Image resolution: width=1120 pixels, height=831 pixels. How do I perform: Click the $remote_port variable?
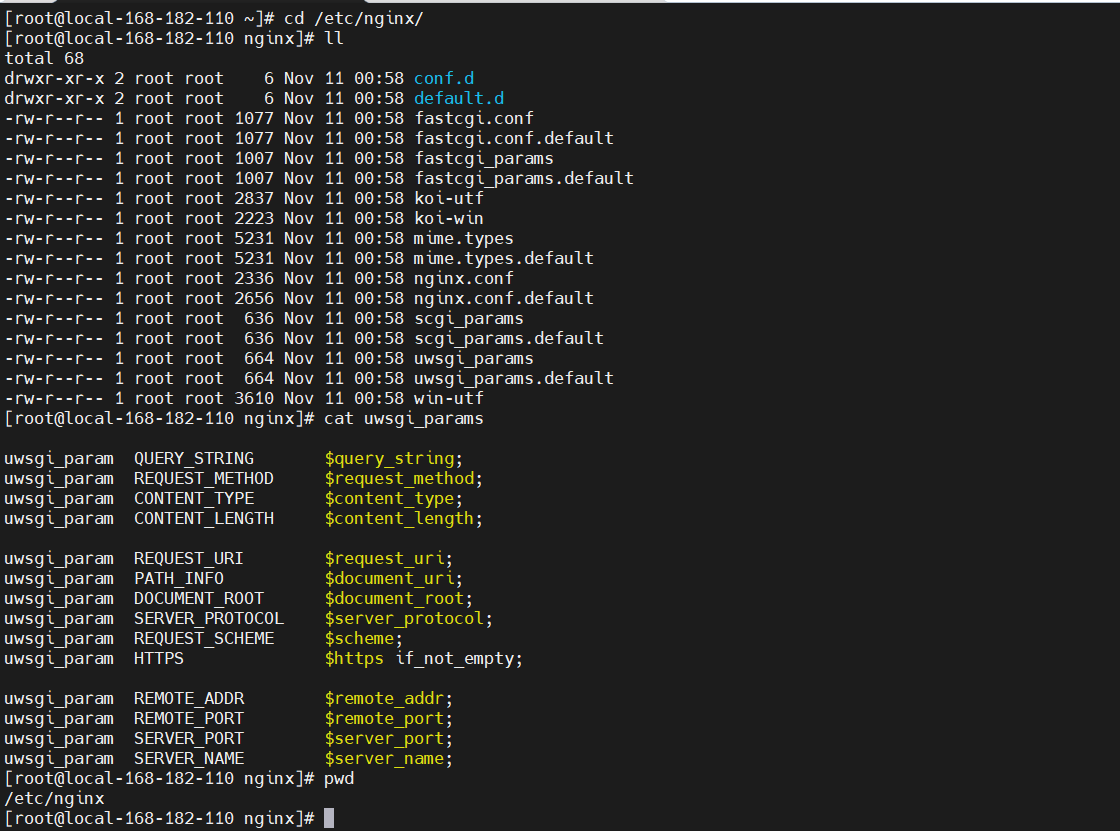(x=384, y=719)
